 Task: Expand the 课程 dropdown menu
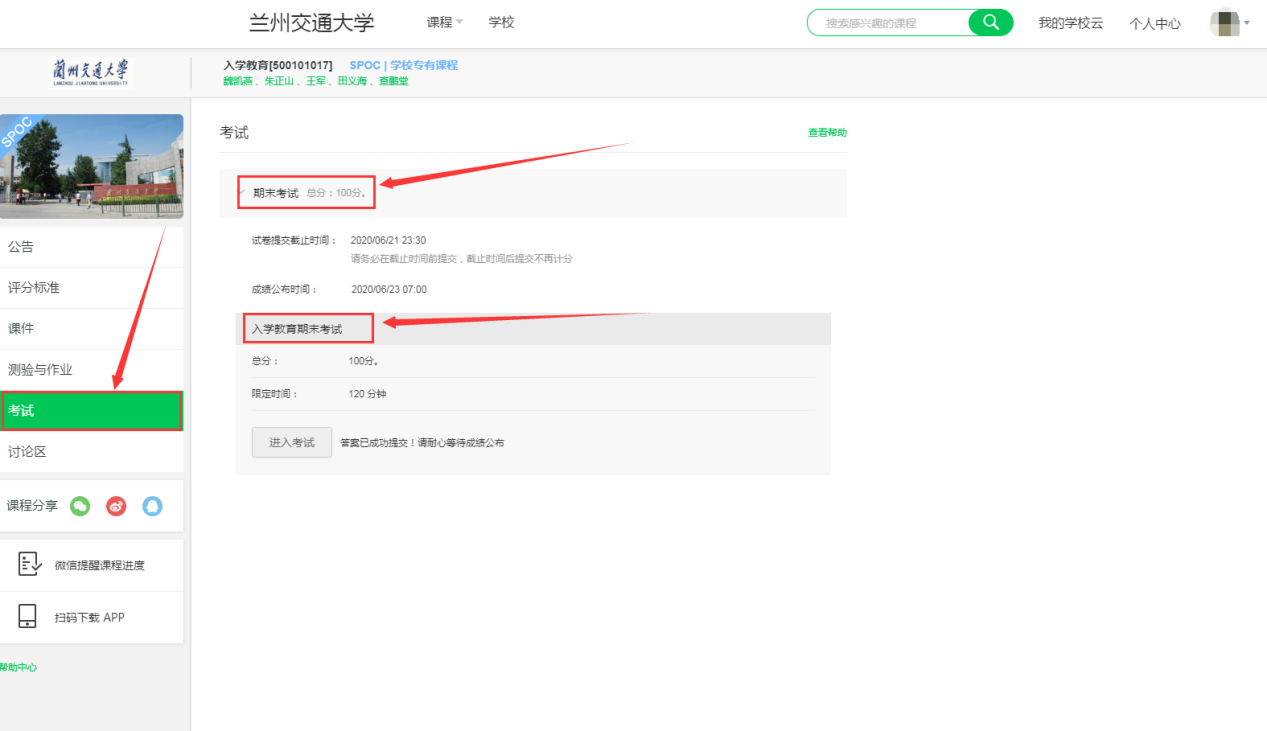[445, 22]
